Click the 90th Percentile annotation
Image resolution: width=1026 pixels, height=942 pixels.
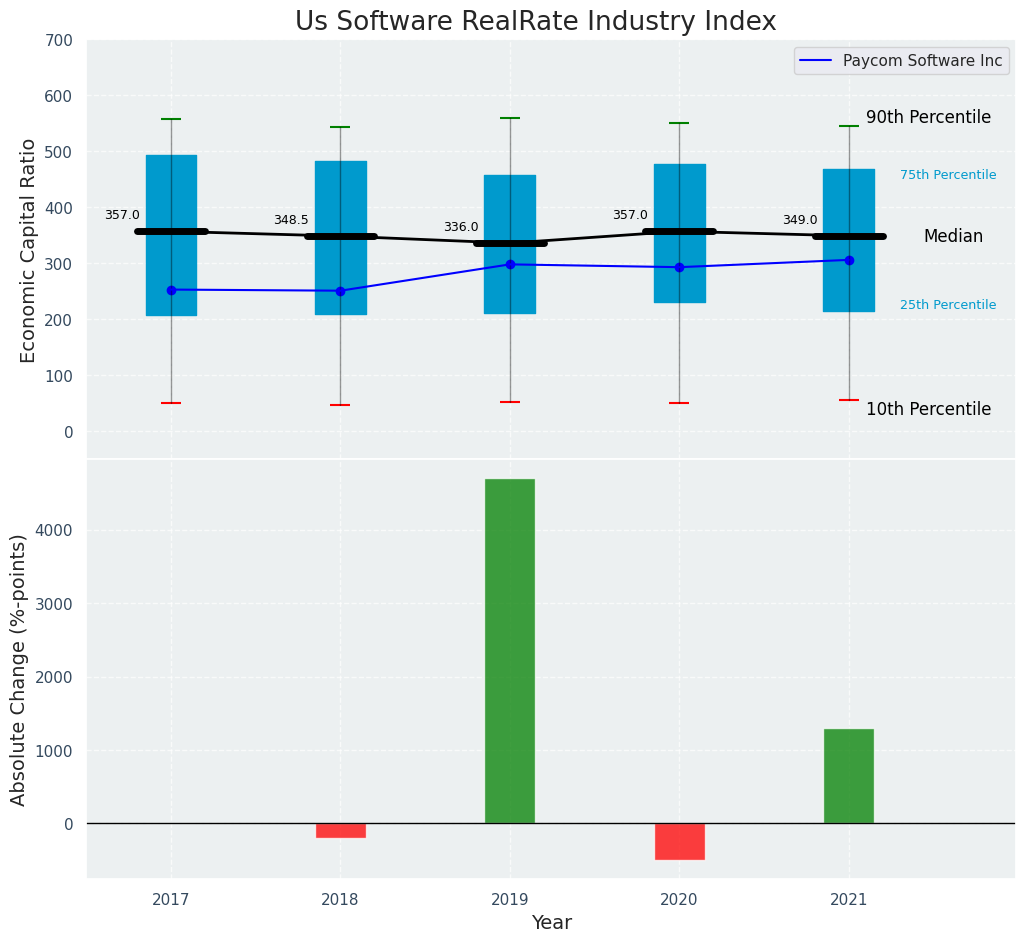[928, 117]
